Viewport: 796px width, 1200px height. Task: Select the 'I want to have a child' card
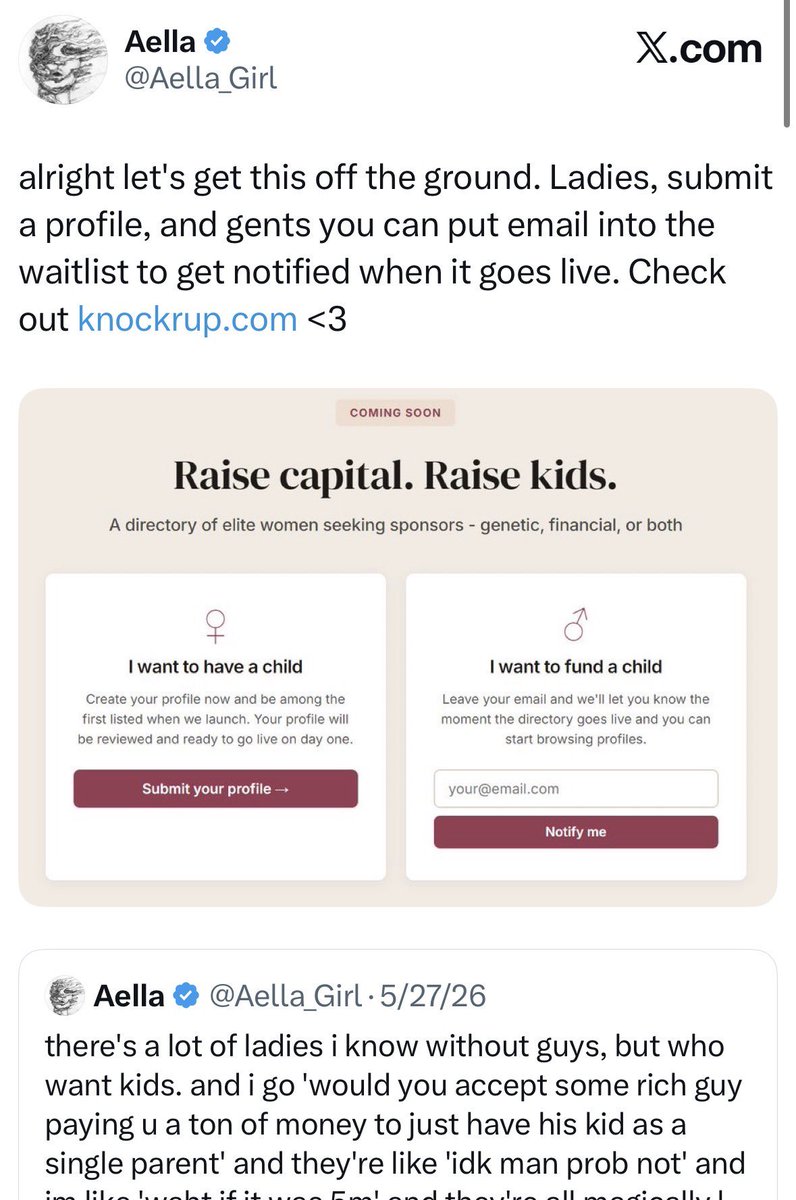click(215, 727)
